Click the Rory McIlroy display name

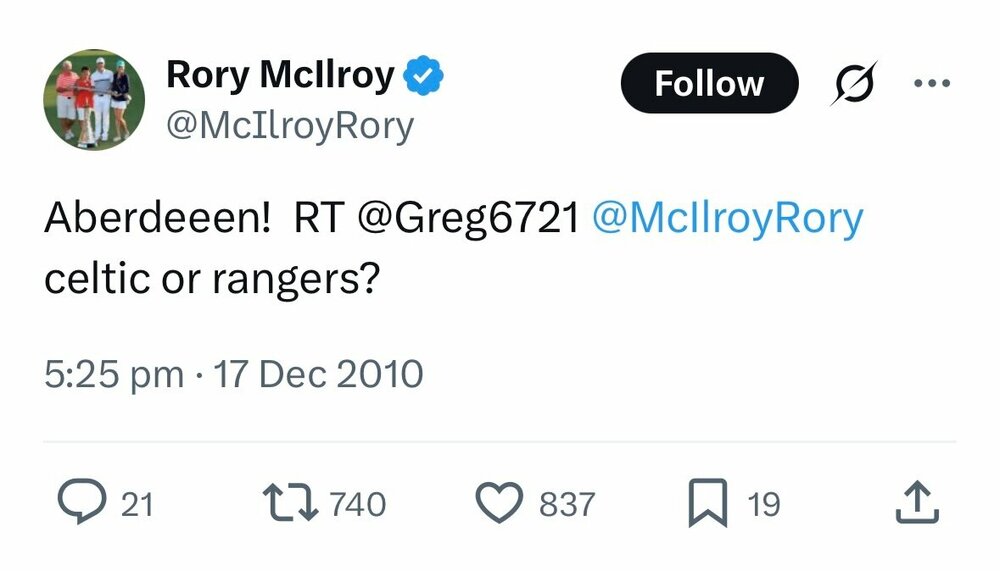[280, 75]
